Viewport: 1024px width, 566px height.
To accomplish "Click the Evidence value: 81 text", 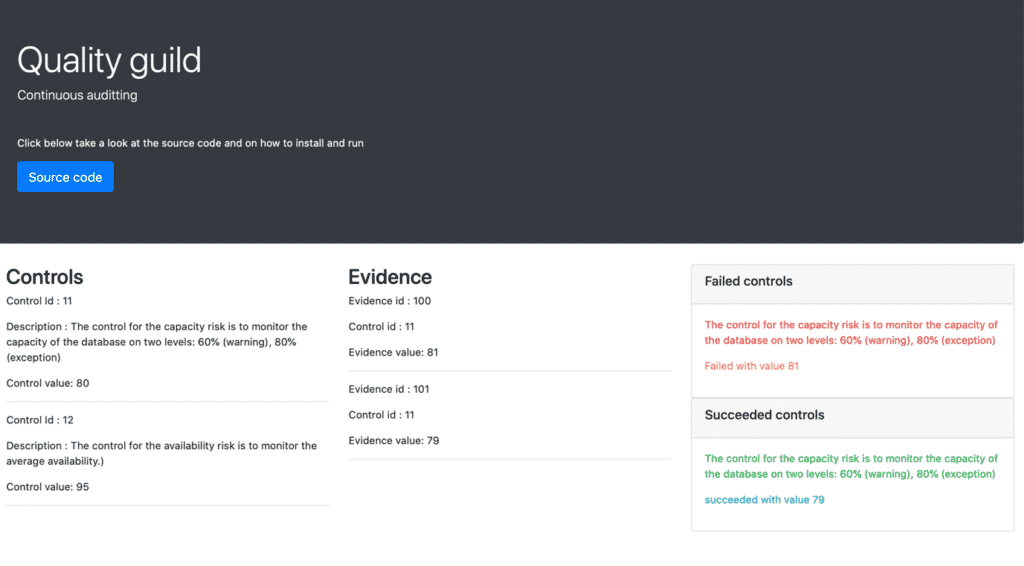I will 393,352.
